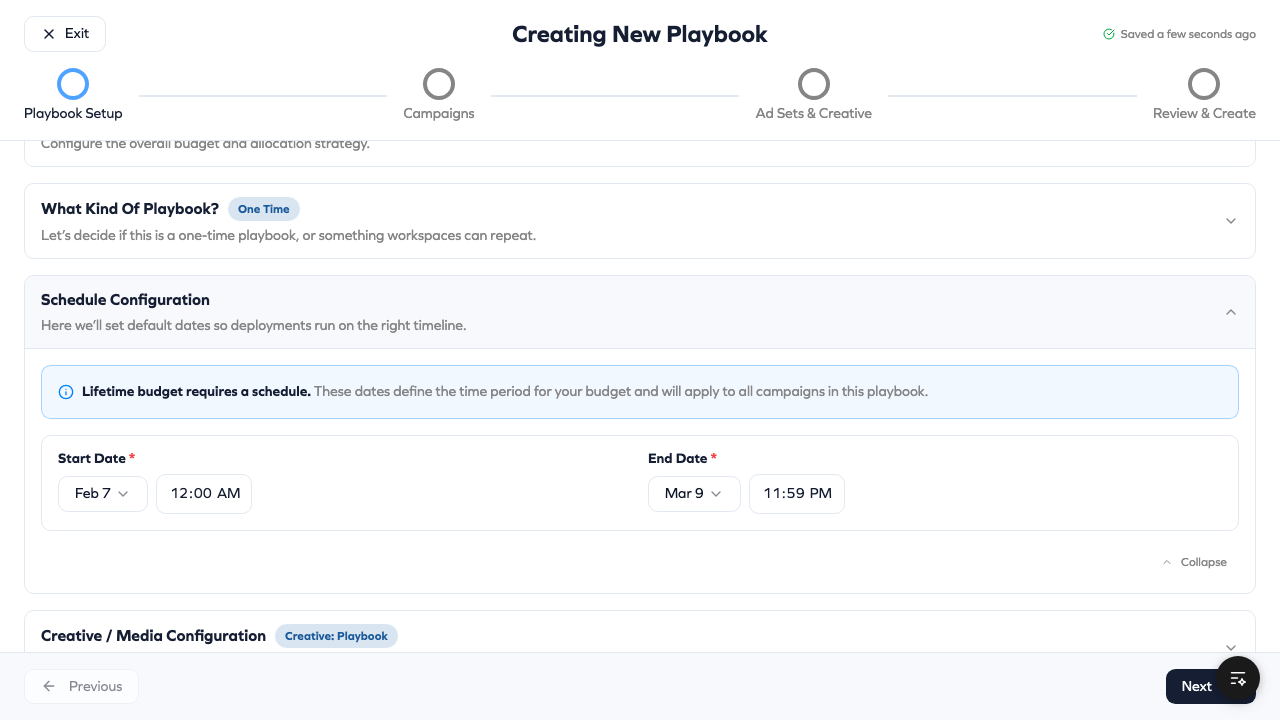Click the What Kind Of Playbook? heading
Screen dimensions: 1280x720
point(130,209)
